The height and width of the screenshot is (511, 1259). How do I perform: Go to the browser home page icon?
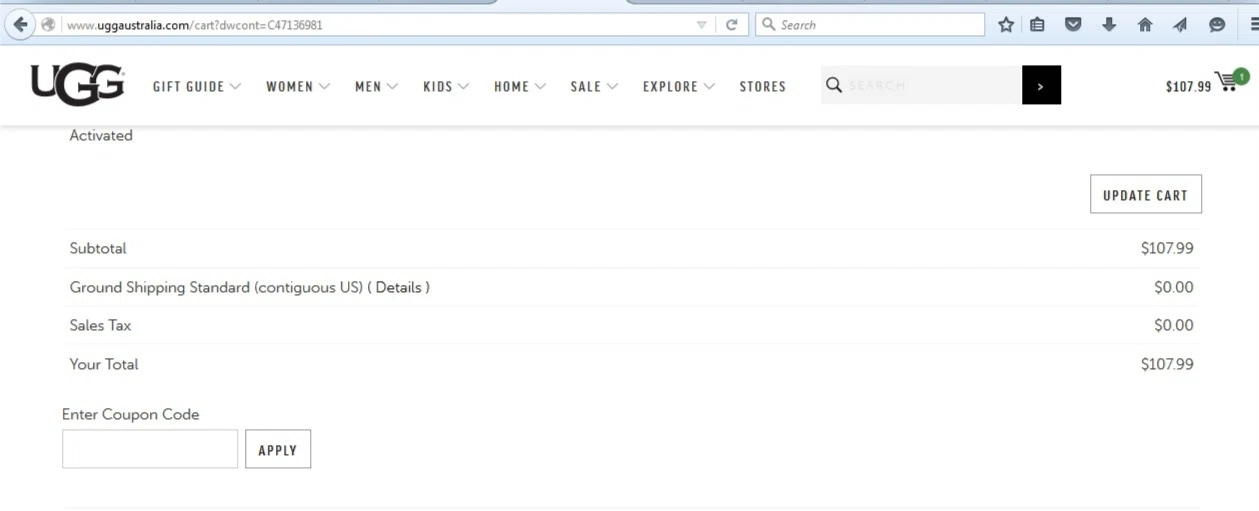pyautogui.click(x=1145, y=25)
